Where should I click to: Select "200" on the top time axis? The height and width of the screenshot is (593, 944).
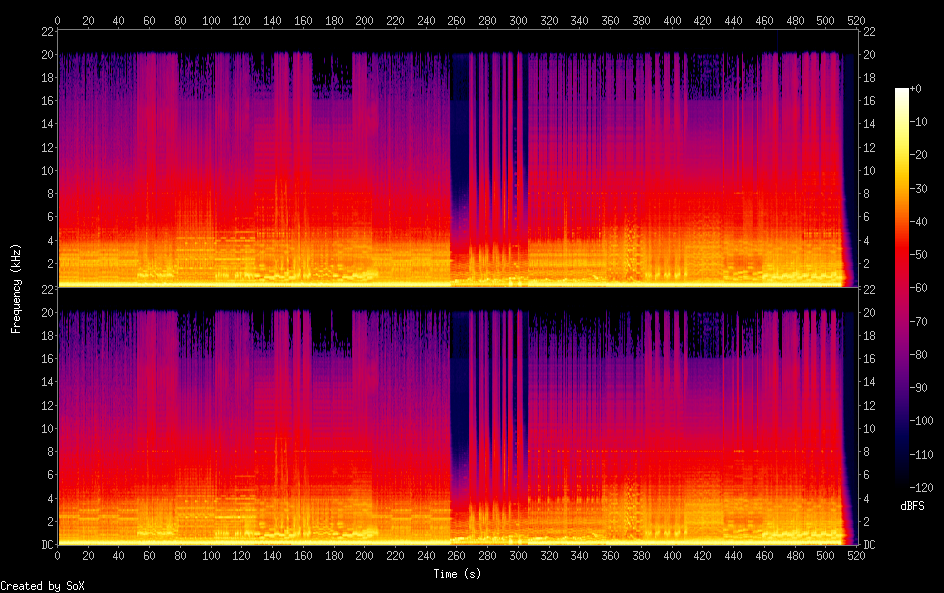(x=364, y=21)
